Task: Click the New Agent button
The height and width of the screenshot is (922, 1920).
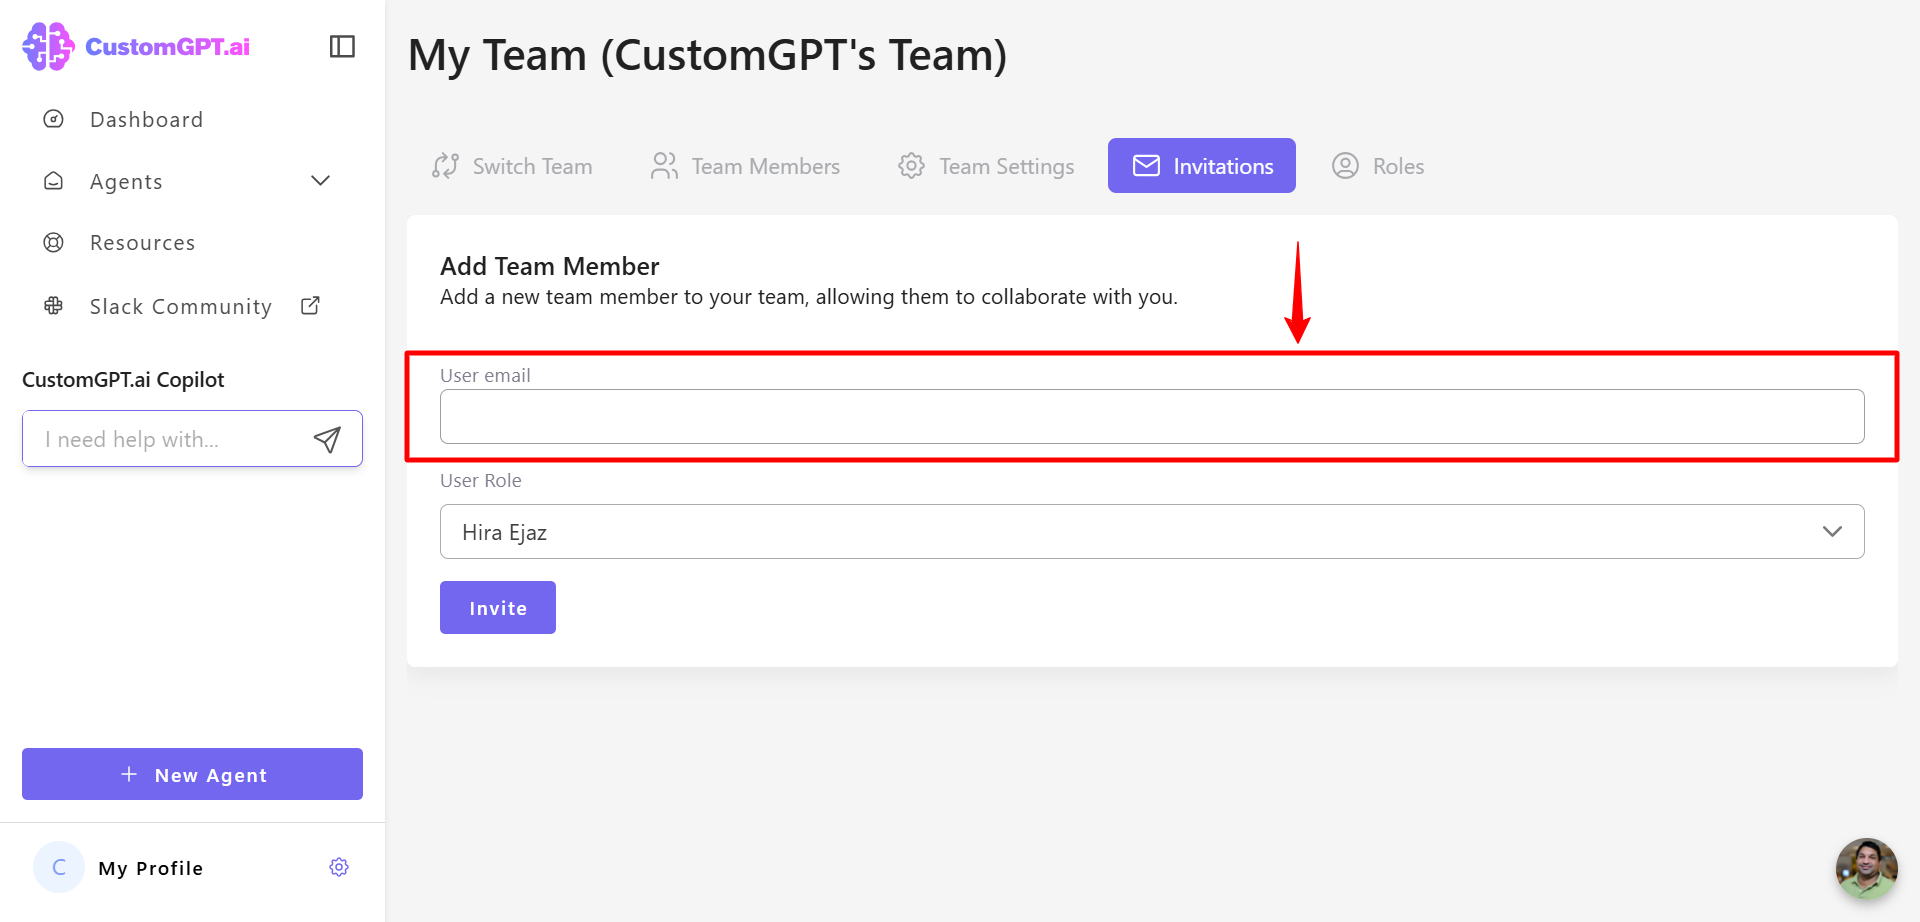Action: click(x=192, y=774)
